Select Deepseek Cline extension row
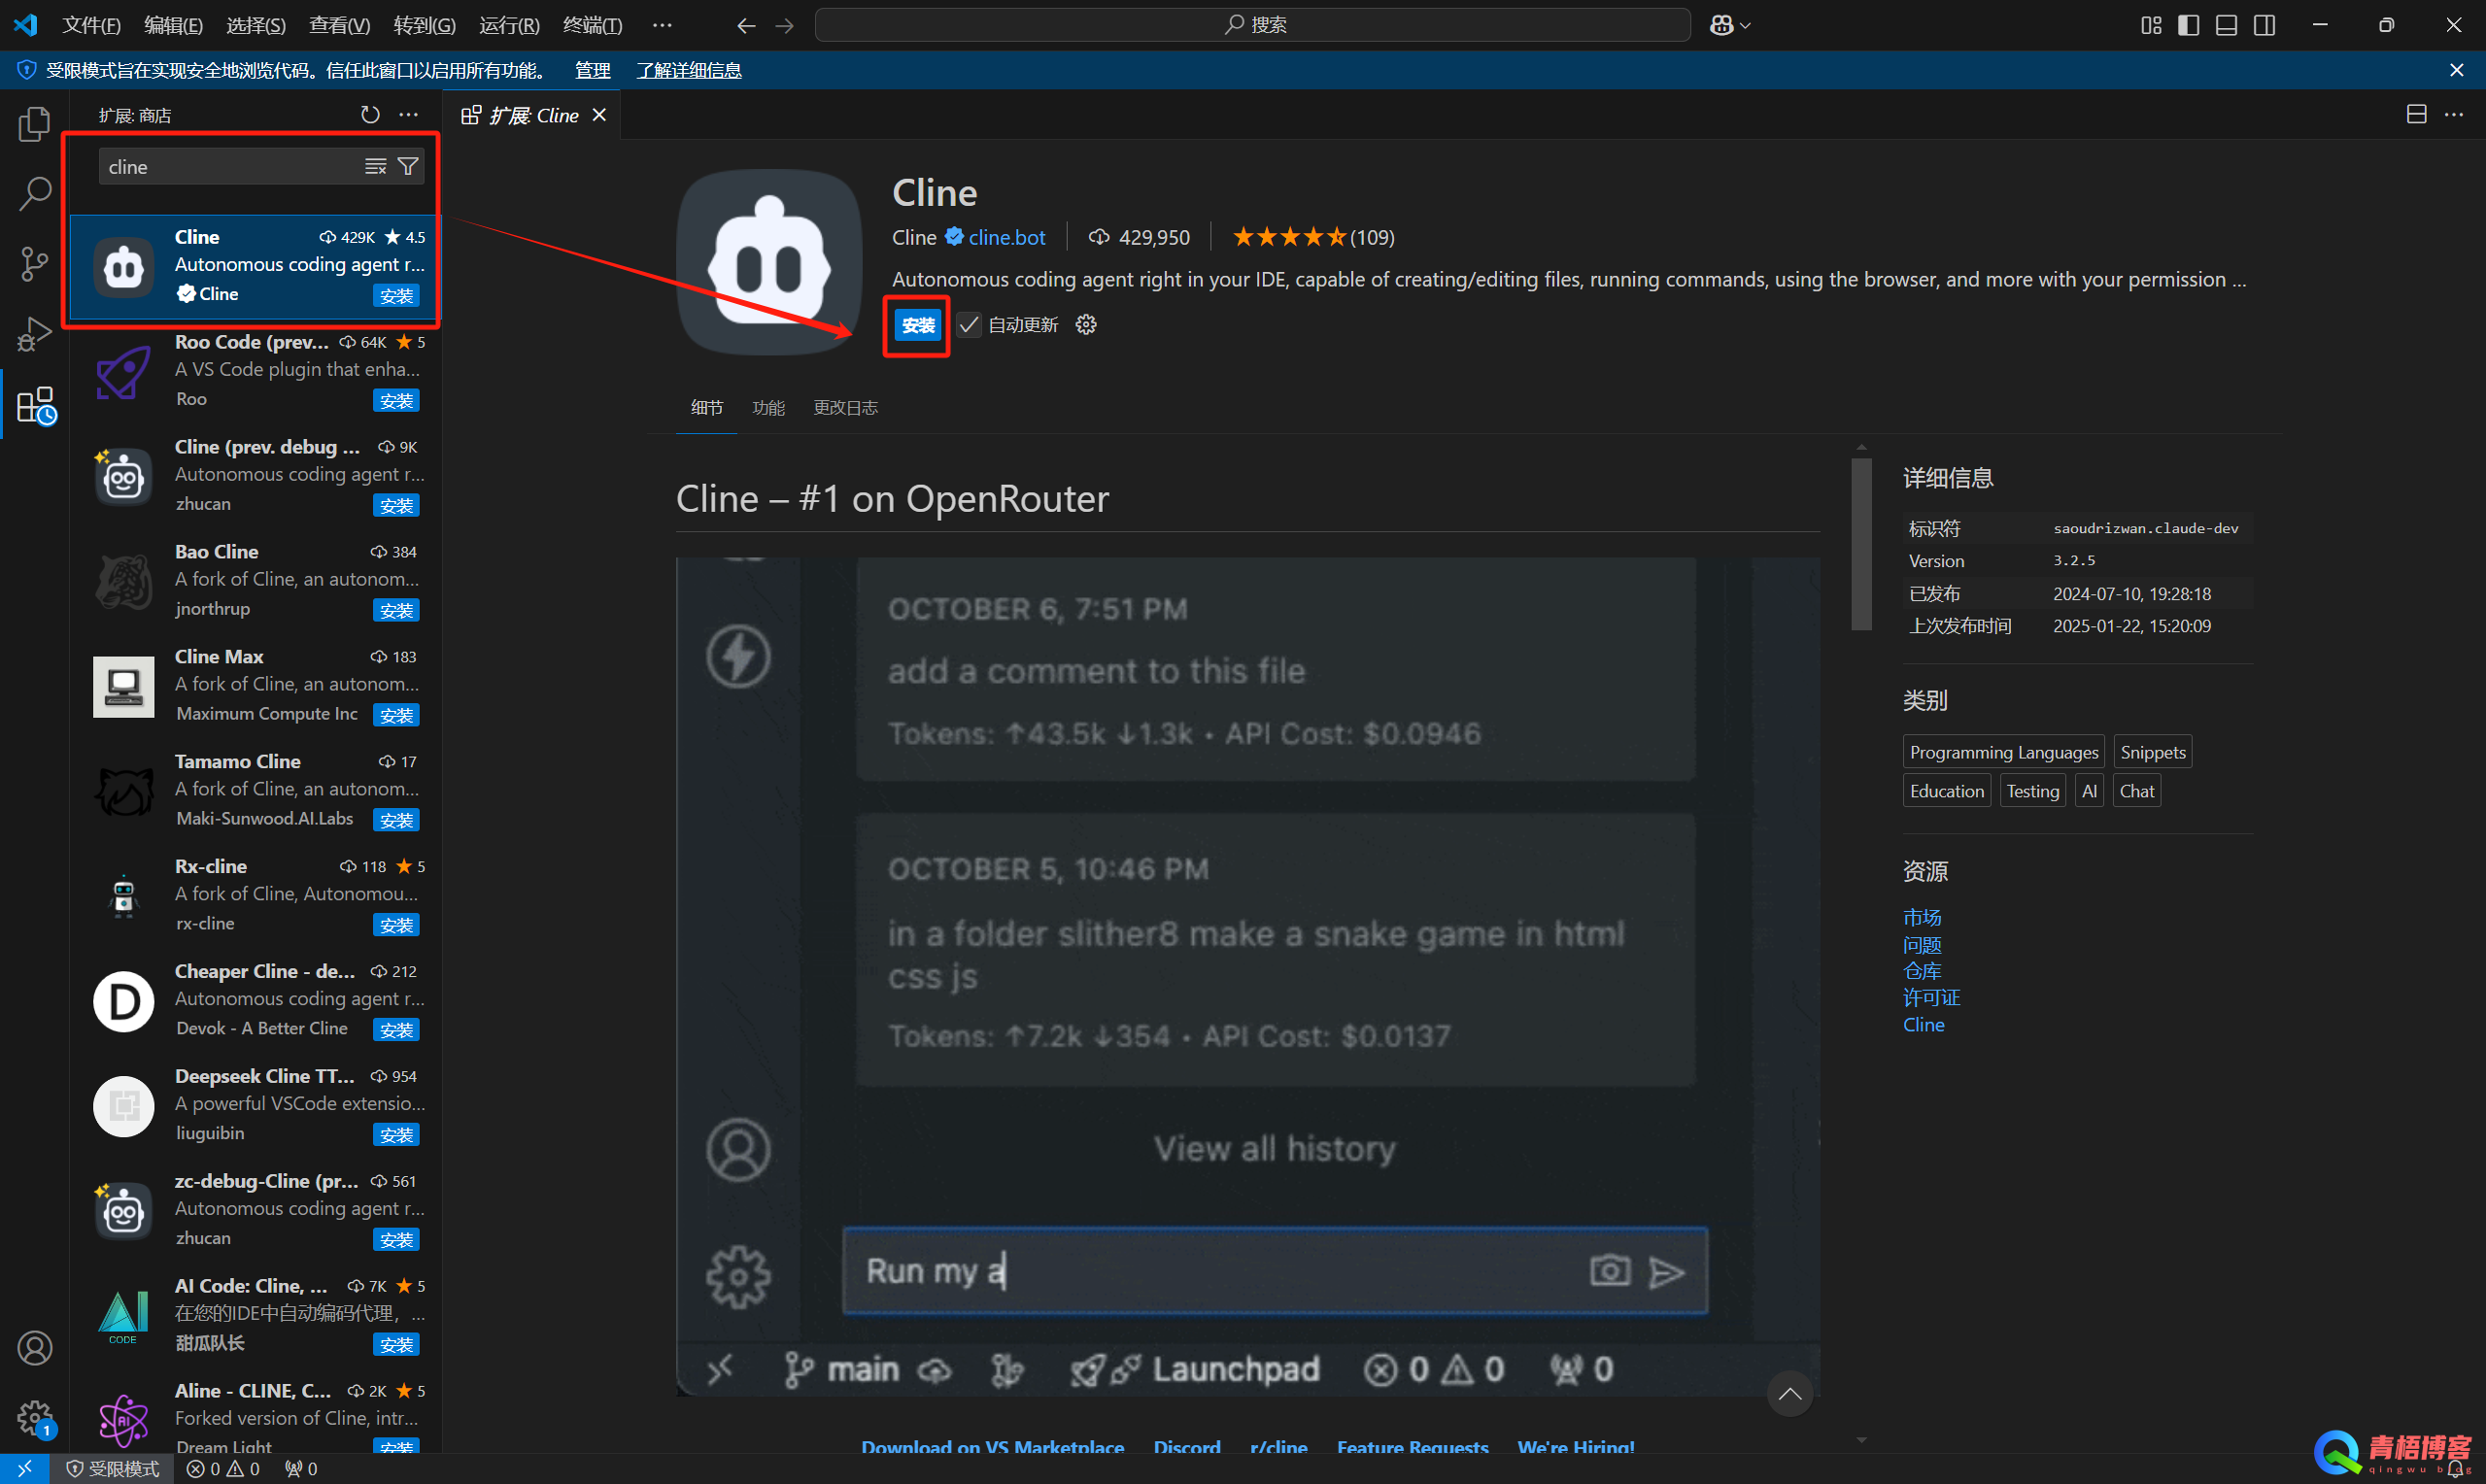2486x1484 pixels. 256,1106
